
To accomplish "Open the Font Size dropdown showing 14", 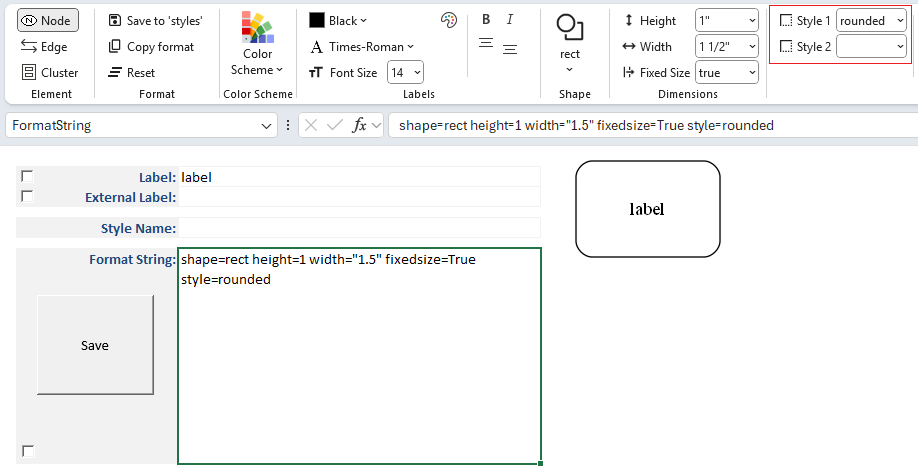I will point(405,72).
